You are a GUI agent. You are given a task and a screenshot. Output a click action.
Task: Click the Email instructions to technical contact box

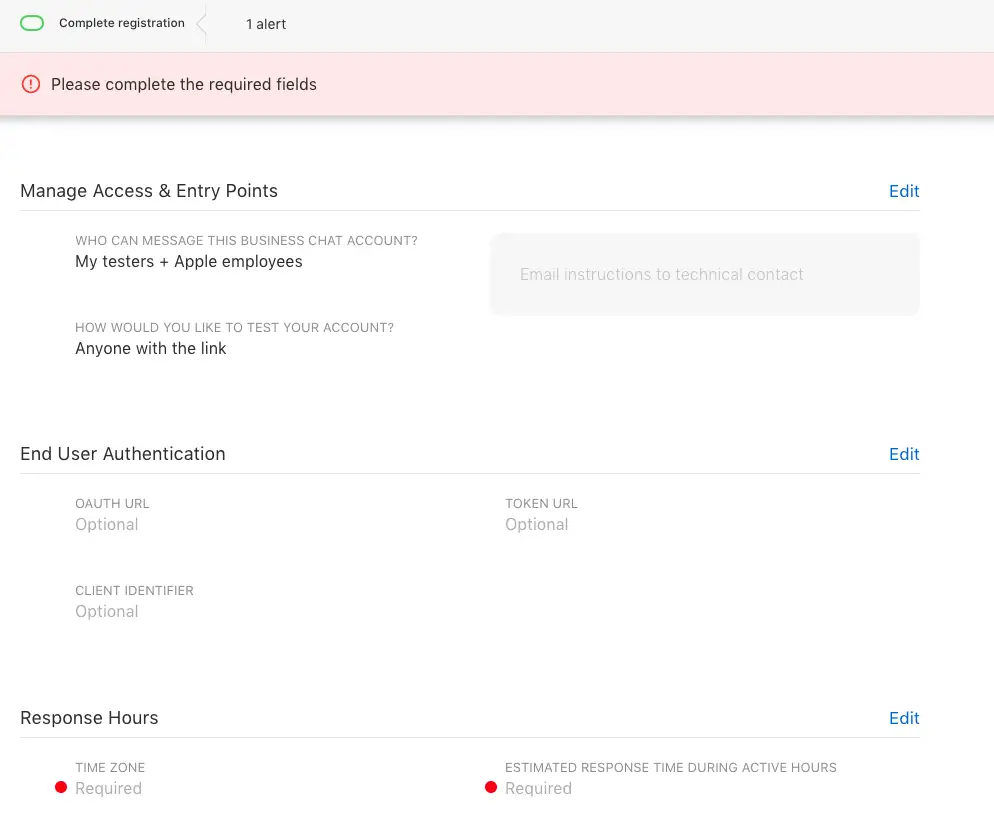pos(704,274)
